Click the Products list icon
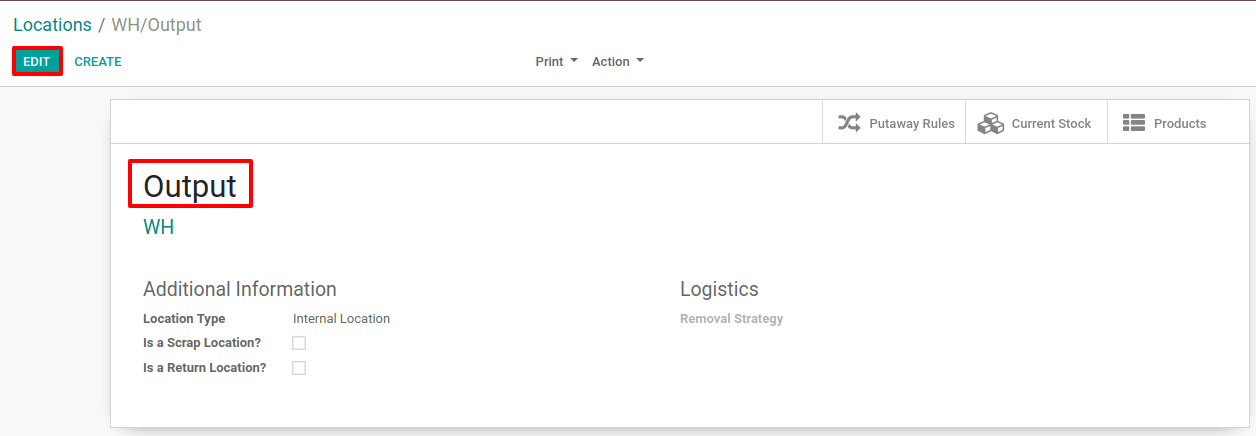This screenshot has width=1256, height=436. click(1133, 123)
